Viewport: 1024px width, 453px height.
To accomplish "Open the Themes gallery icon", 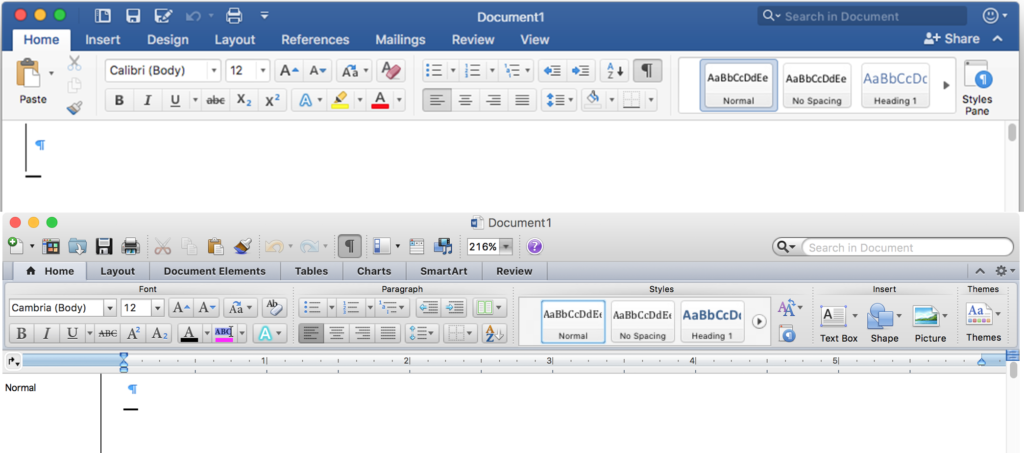I will (982, 322).
